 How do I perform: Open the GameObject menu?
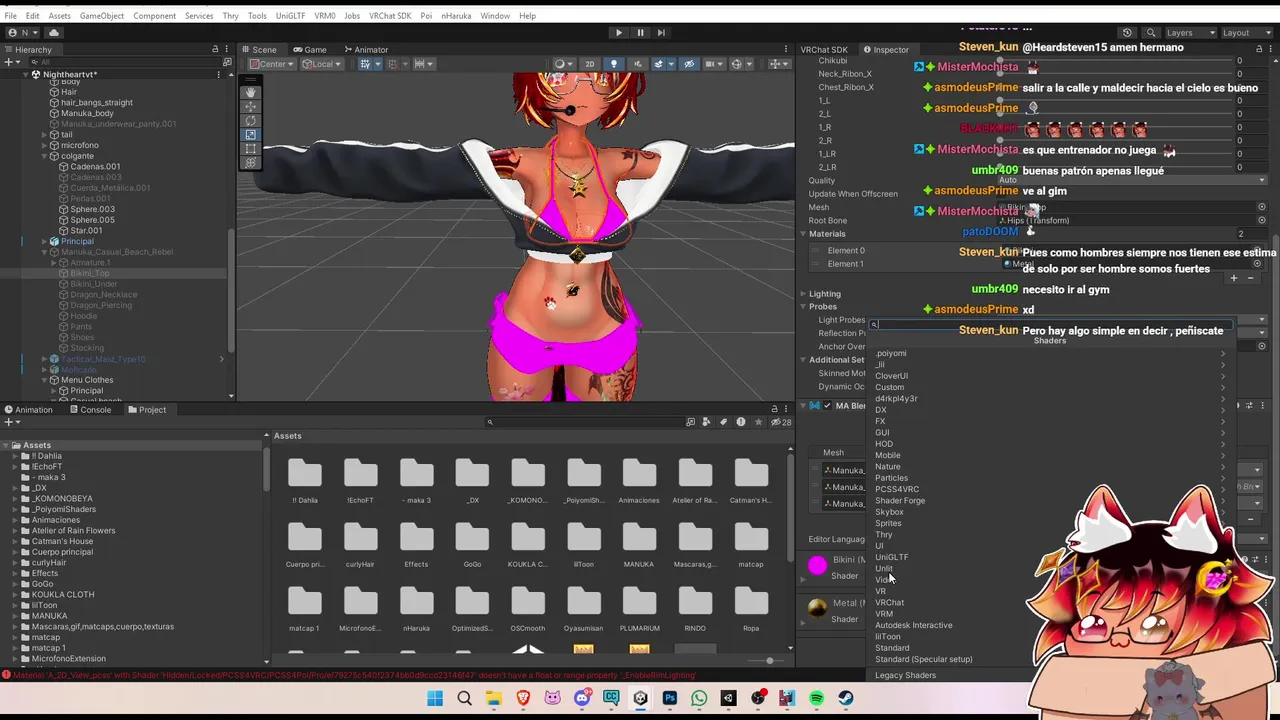pyautogui.click(x=101, y=16)
